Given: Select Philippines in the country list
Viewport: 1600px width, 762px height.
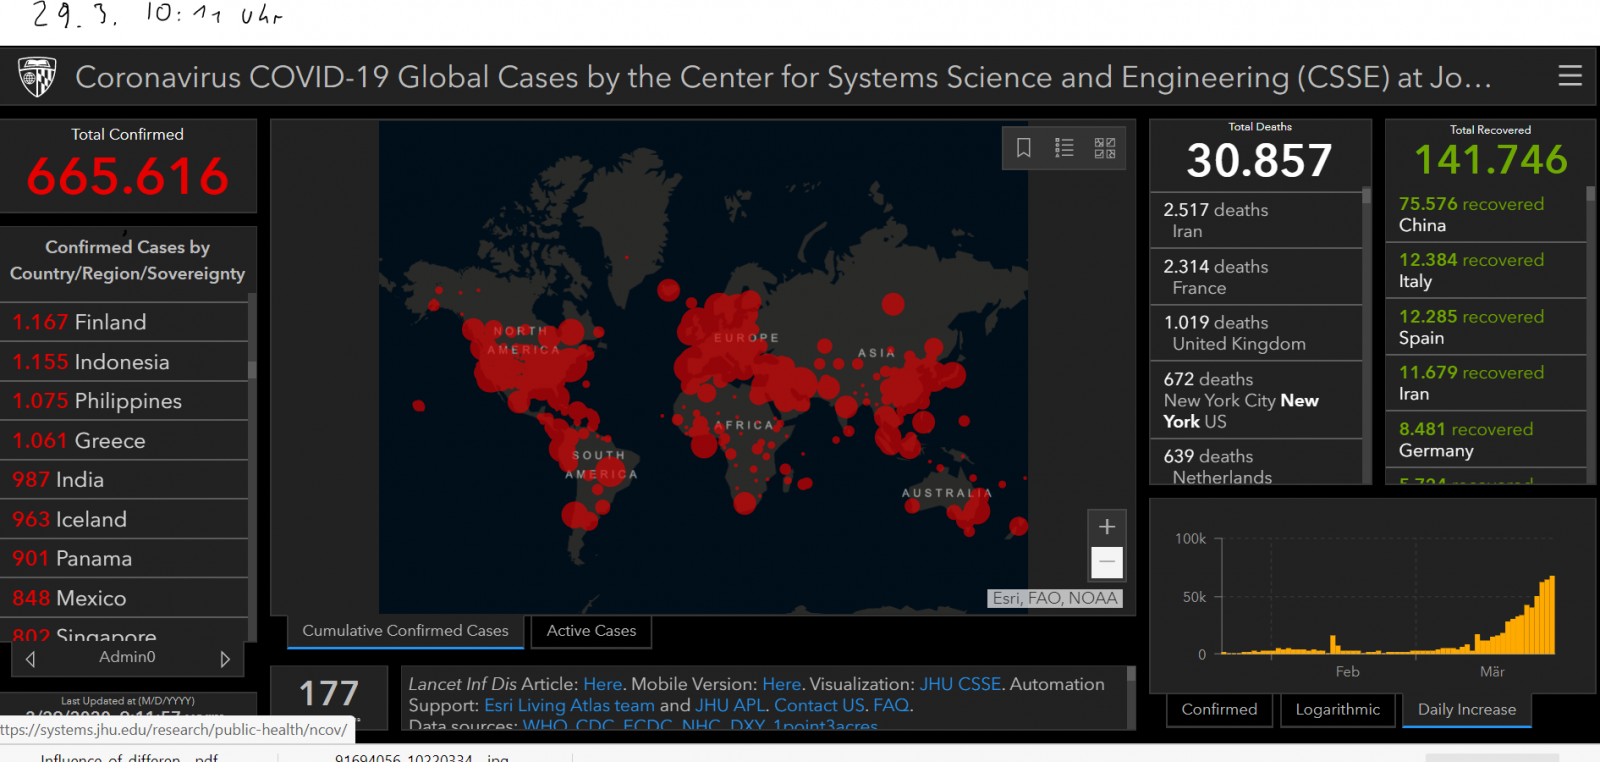Looking at the screenshot, I should 124,401.
